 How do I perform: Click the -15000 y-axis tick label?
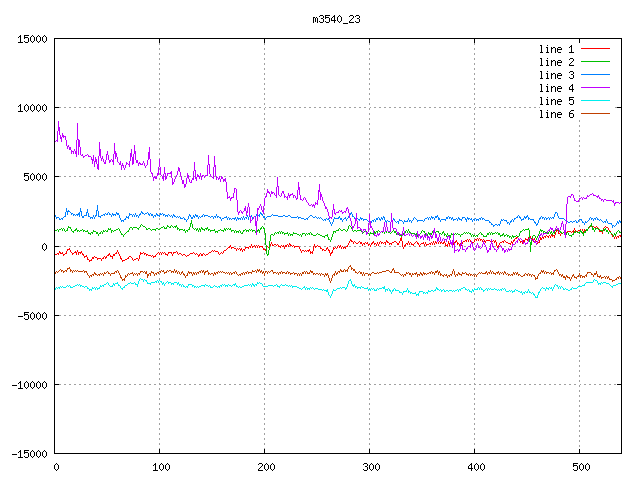click(x=29, y=454)
